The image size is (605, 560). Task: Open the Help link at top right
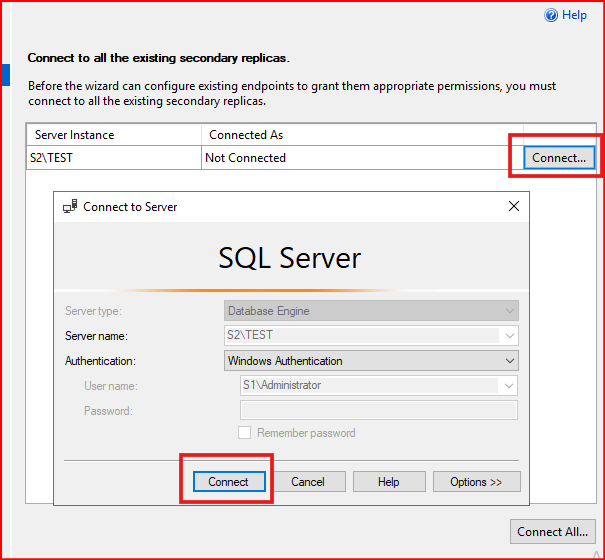(574, 15)
